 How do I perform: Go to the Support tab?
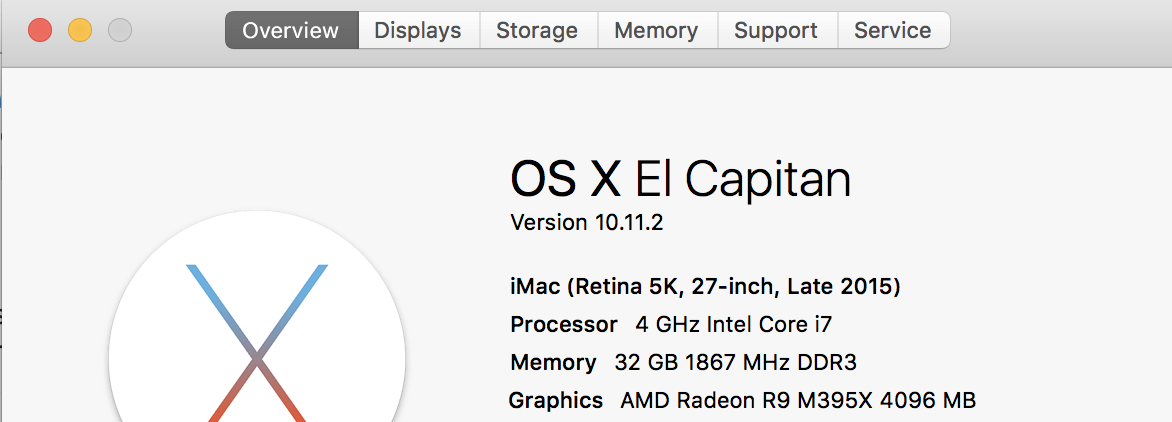pos(776,30)
